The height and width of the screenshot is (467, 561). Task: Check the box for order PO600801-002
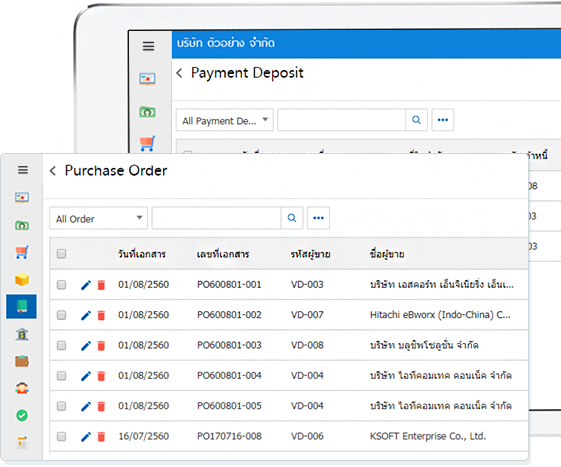click(x=62, y=315)
